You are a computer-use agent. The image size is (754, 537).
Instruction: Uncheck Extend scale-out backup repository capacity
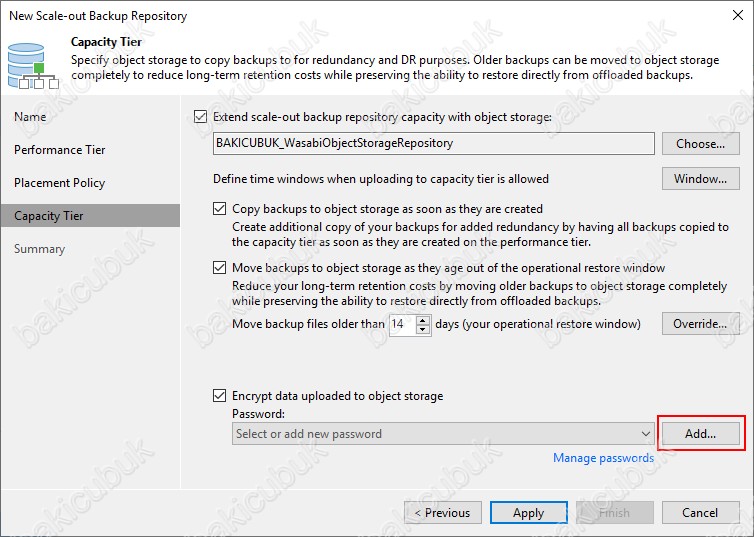201,117
